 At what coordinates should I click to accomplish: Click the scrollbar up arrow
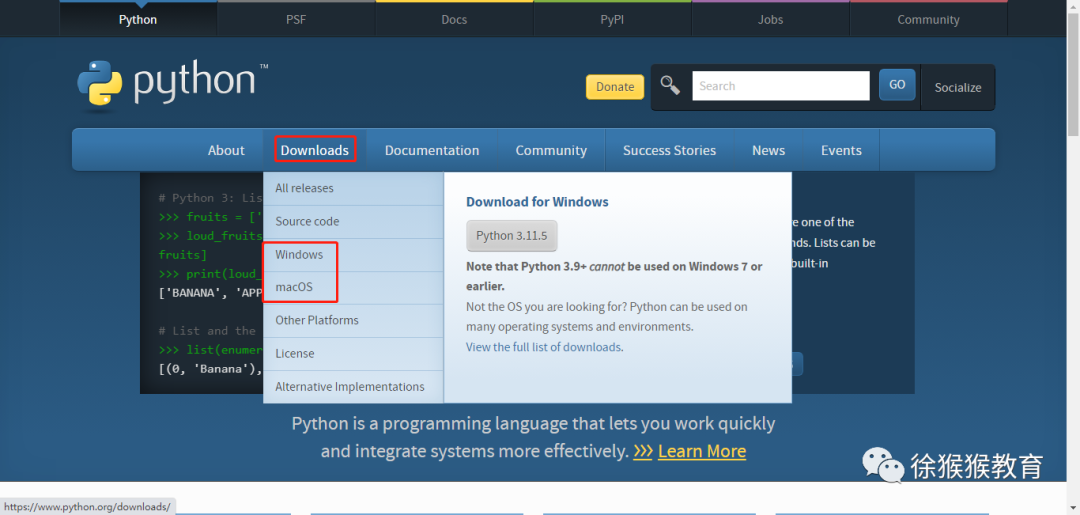pos(1074,6)
